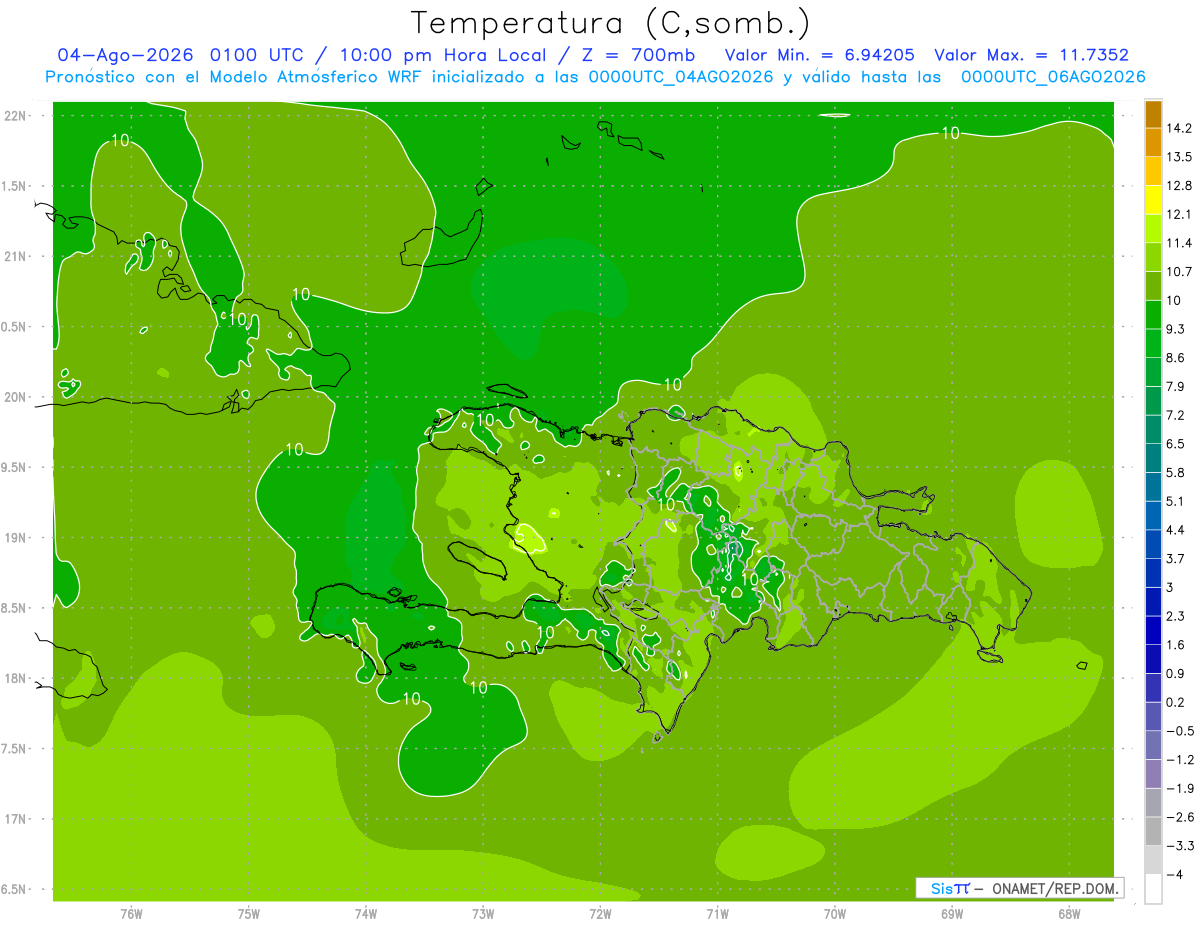Click the '9.3' color scale value
This screenshot has width=1200, height=927.
click(x=1176, y=329)
